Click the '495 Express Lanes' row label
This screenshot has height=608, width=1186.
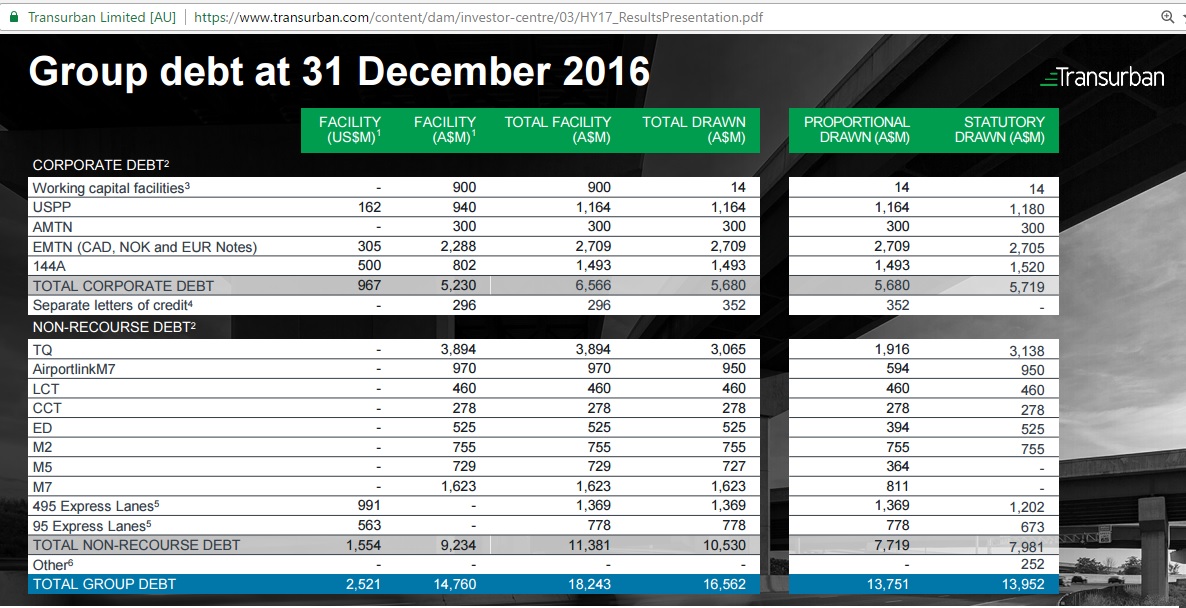[96, 505]
